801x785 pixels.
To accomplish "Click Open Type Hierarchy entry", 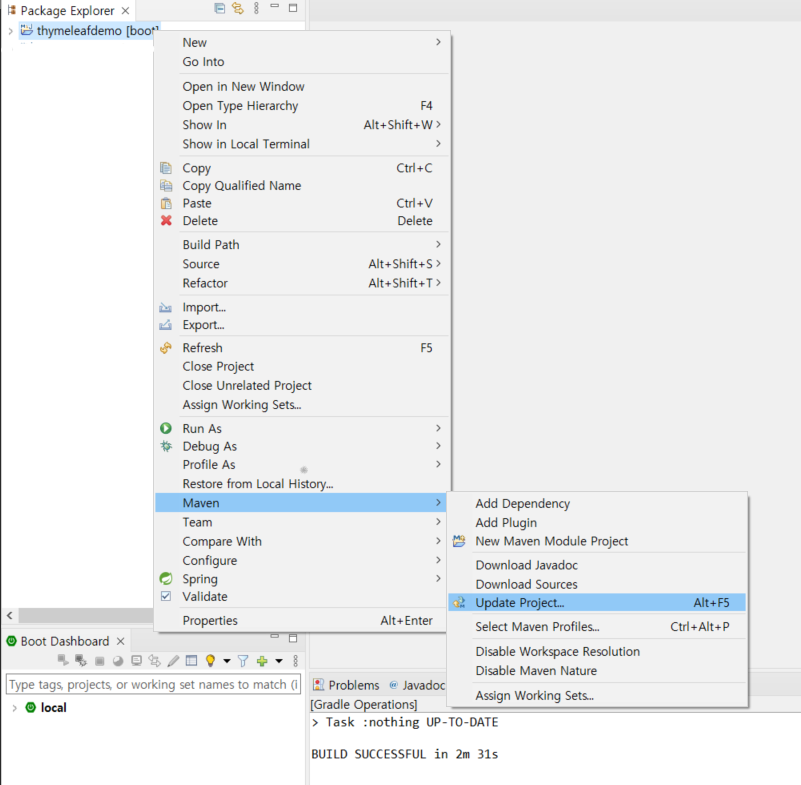I will 301,106.
